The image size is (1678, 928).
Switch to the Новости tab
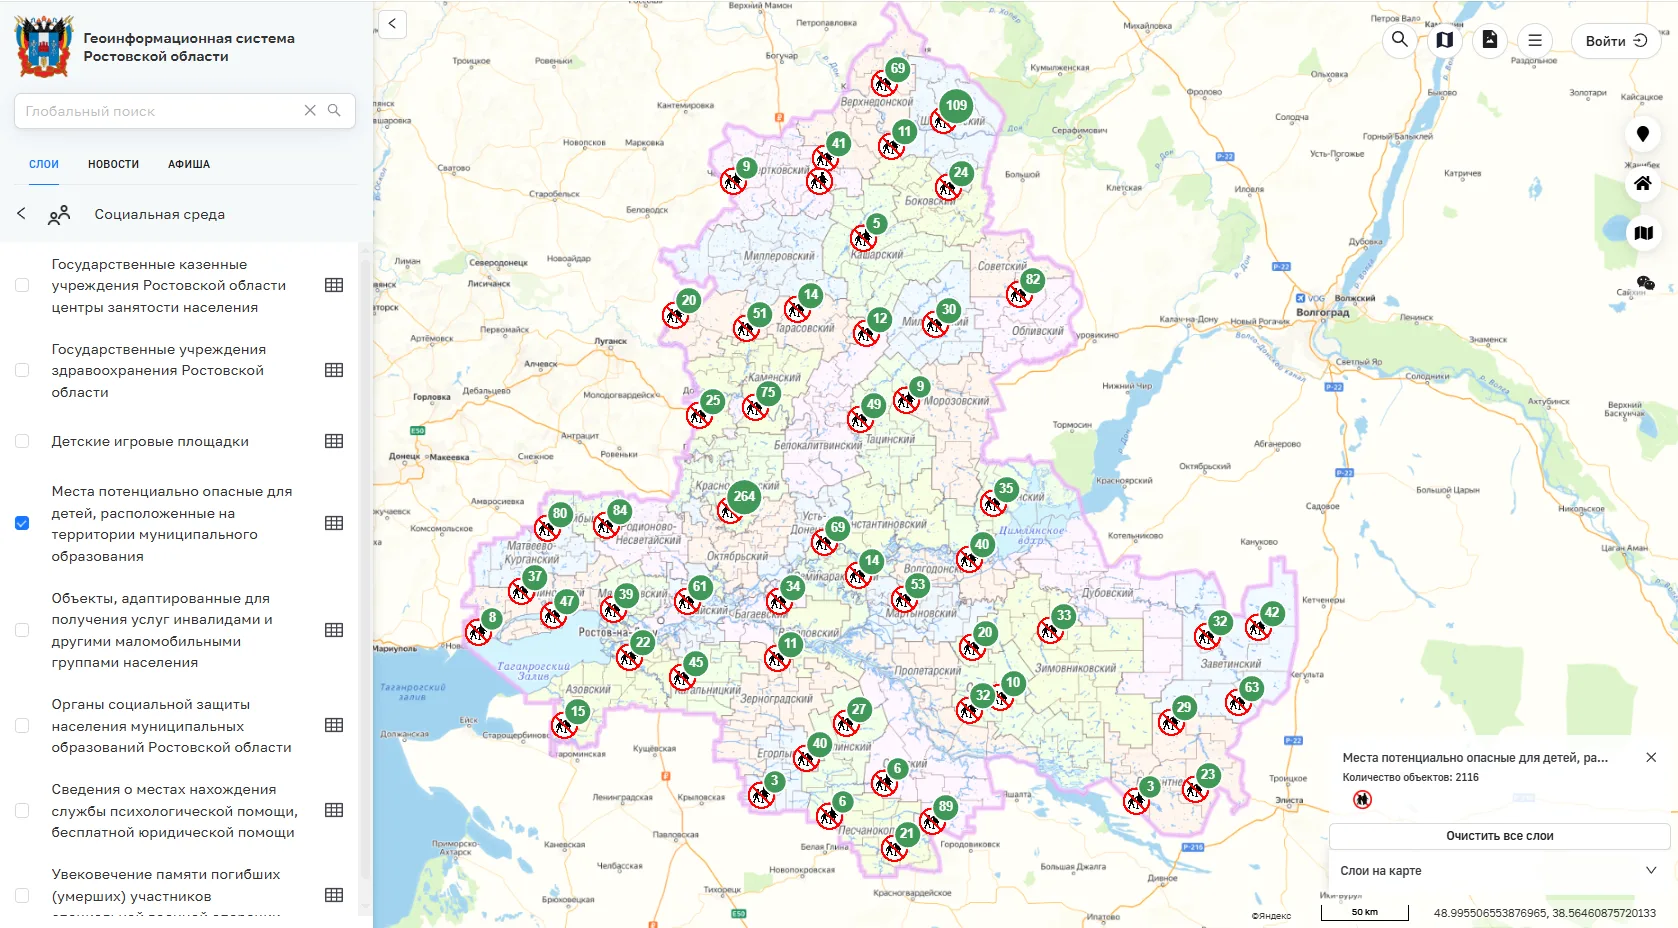[113, 164]
